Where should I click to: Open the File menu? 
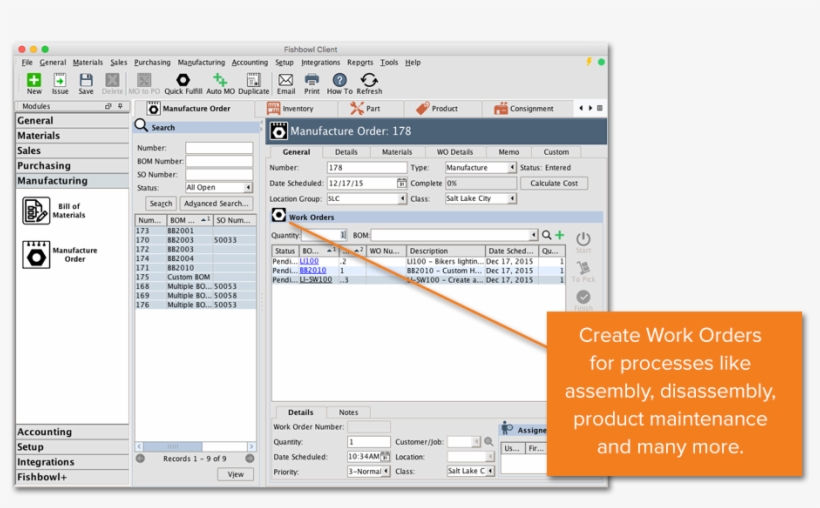click(27, 62)
